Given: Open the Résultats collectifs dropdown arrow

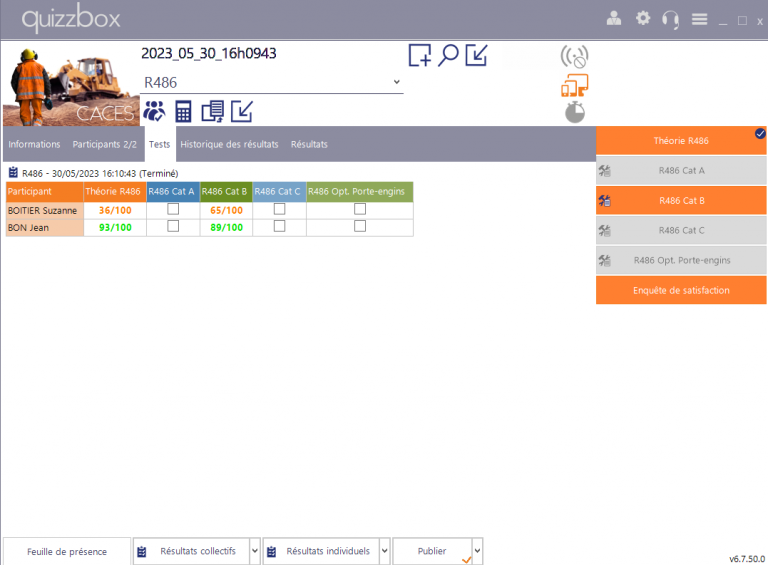Looking at the screenshot, I should coord(255,551).
